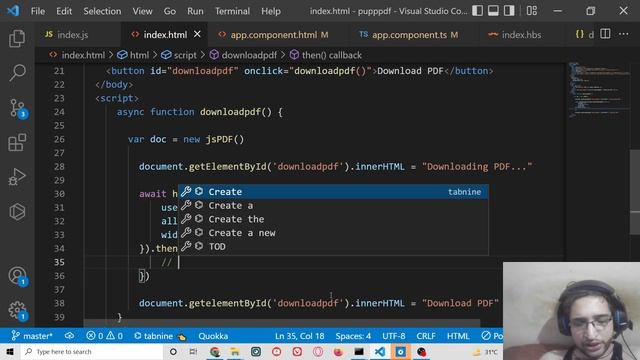The width and height of the screenshot is (640, 360).
Task: Click VS Code taskbar icon
Action: (x=380, y=351)
